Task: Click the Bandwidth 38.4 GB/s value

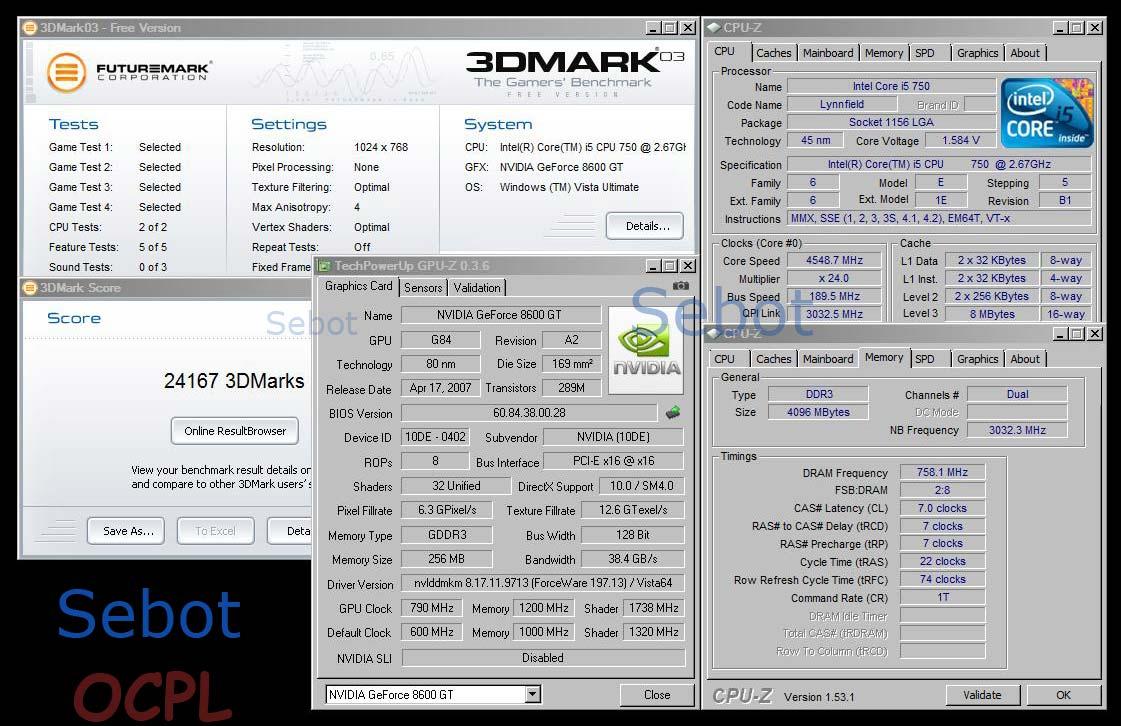Action: [x=633, y=559]
